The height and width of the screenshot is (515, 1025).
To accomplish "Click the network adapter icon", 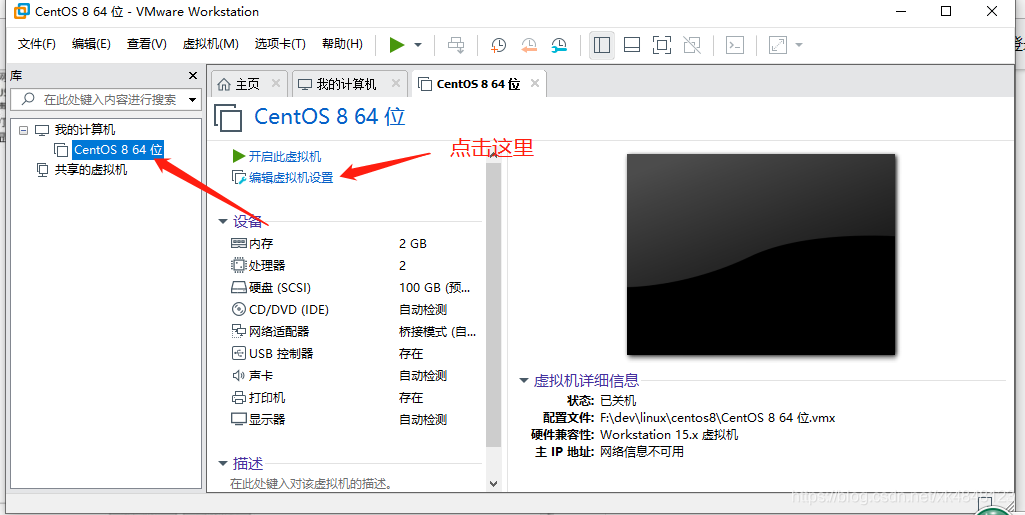I will coord(239,331).
